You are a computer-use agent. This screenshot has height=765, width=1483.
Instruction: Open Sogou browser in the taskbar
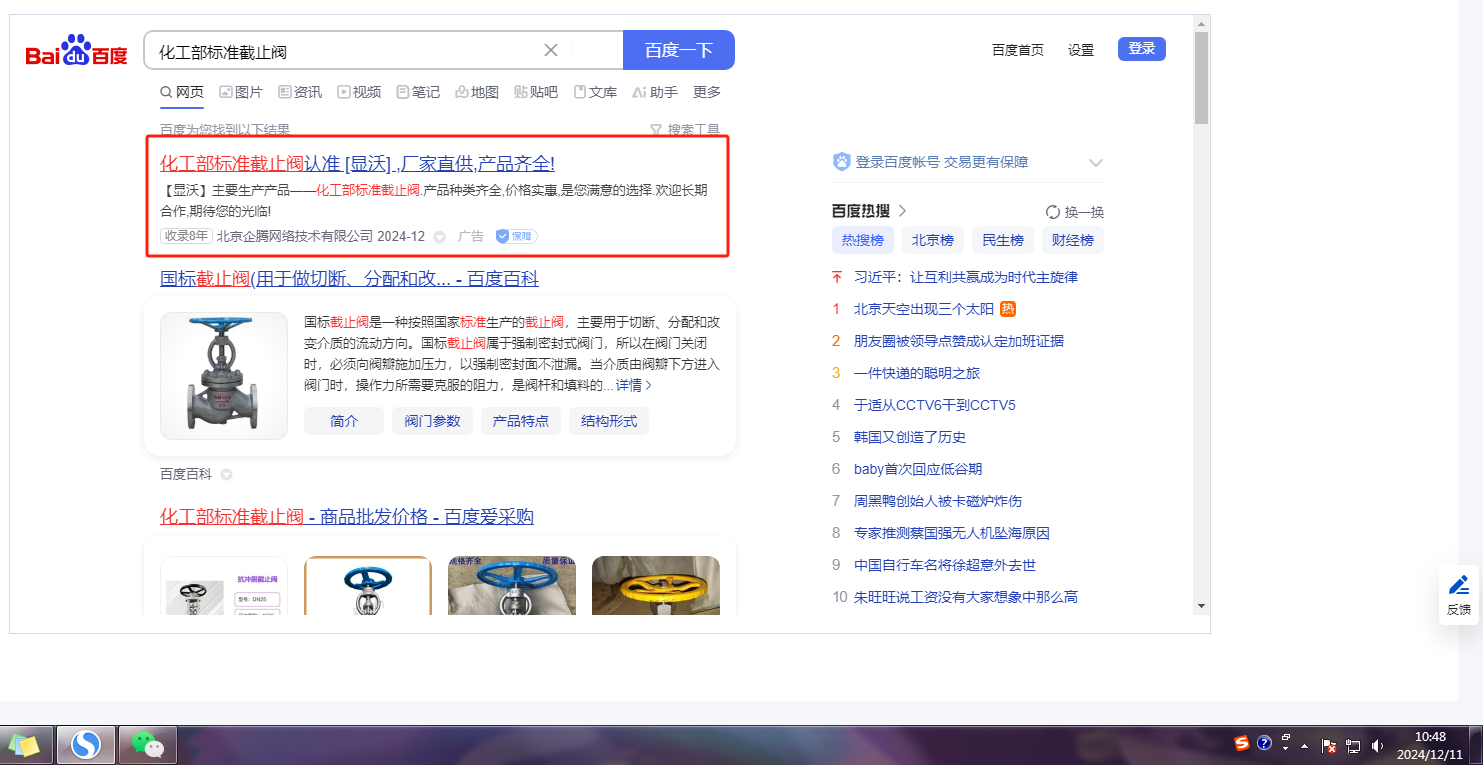(86, 745)
